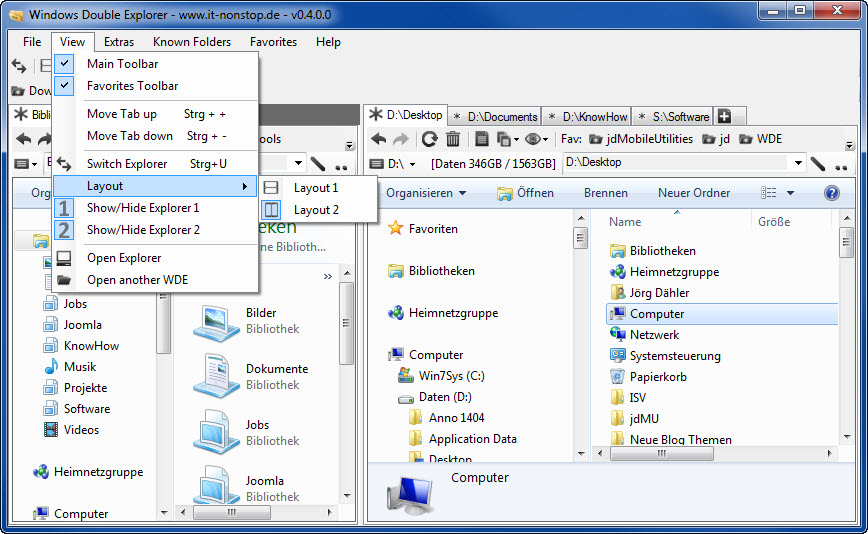Switch to the D:\Documents tab

[495, 116]
